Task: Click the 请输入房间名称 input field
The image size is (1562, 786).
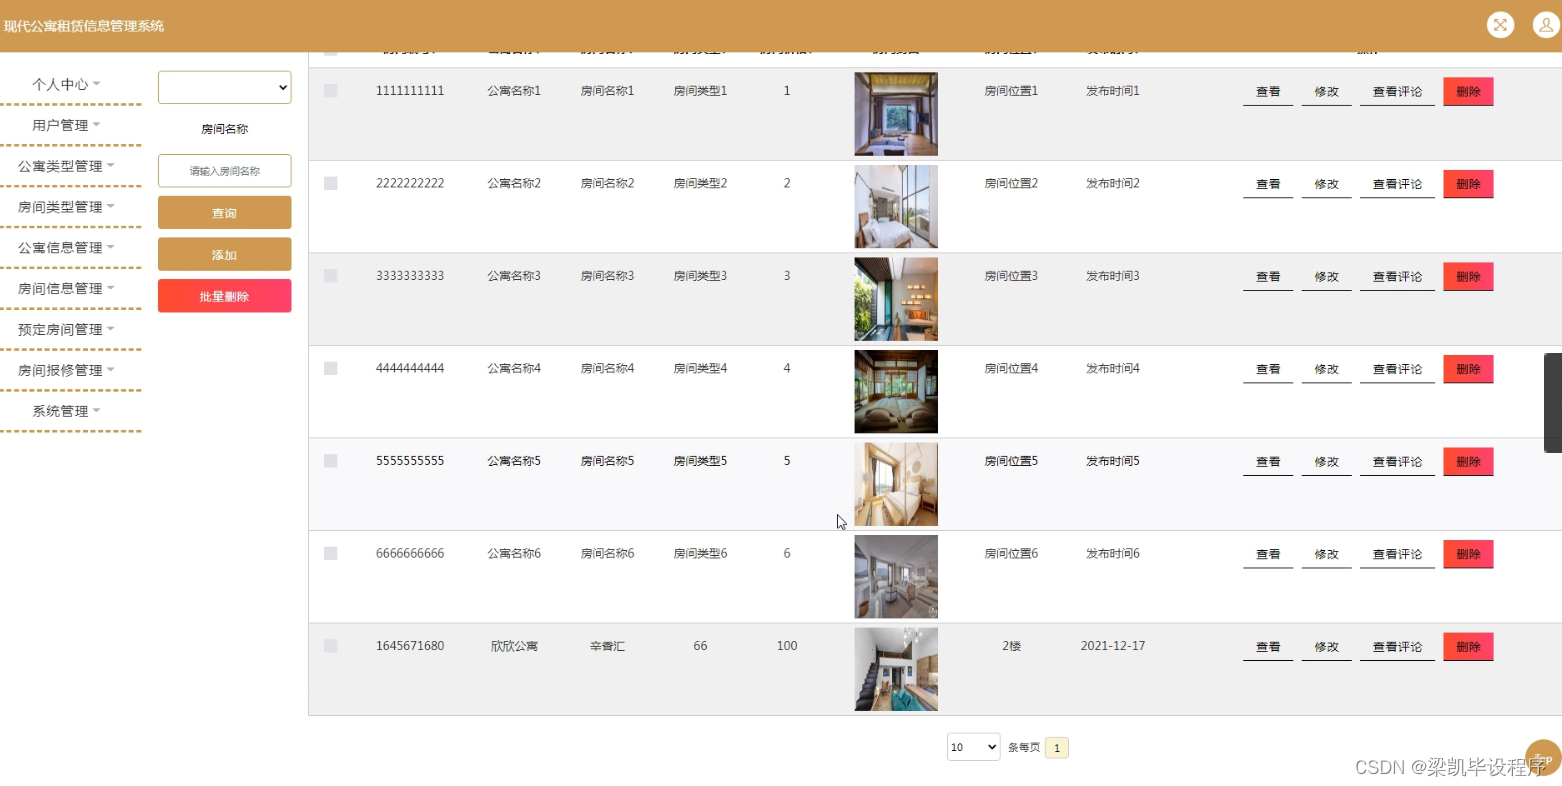Action: (223, 170)
